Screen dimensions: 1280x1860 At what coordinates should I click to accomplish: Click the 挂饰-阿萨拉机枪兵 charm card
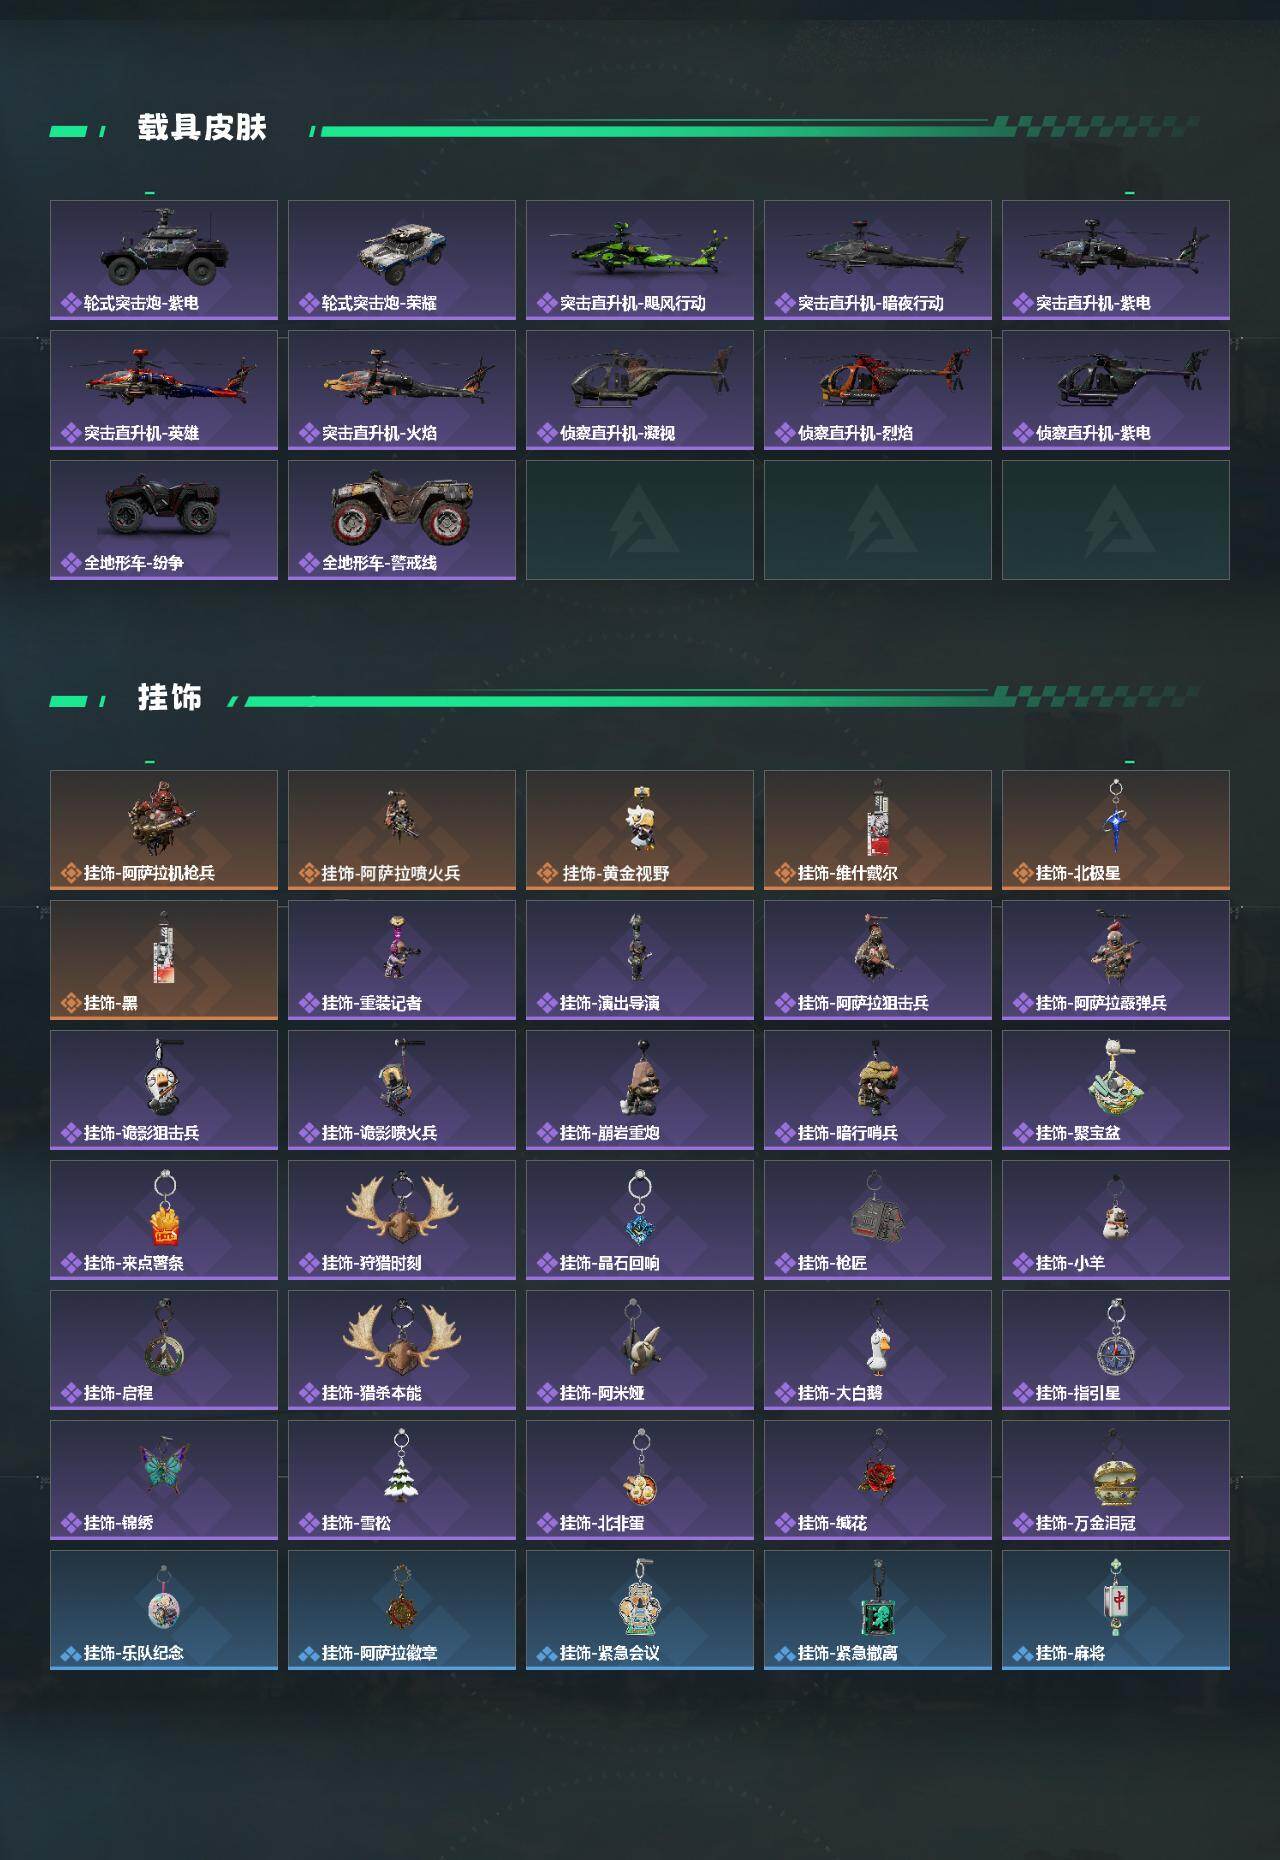click(x=164, y=830)
